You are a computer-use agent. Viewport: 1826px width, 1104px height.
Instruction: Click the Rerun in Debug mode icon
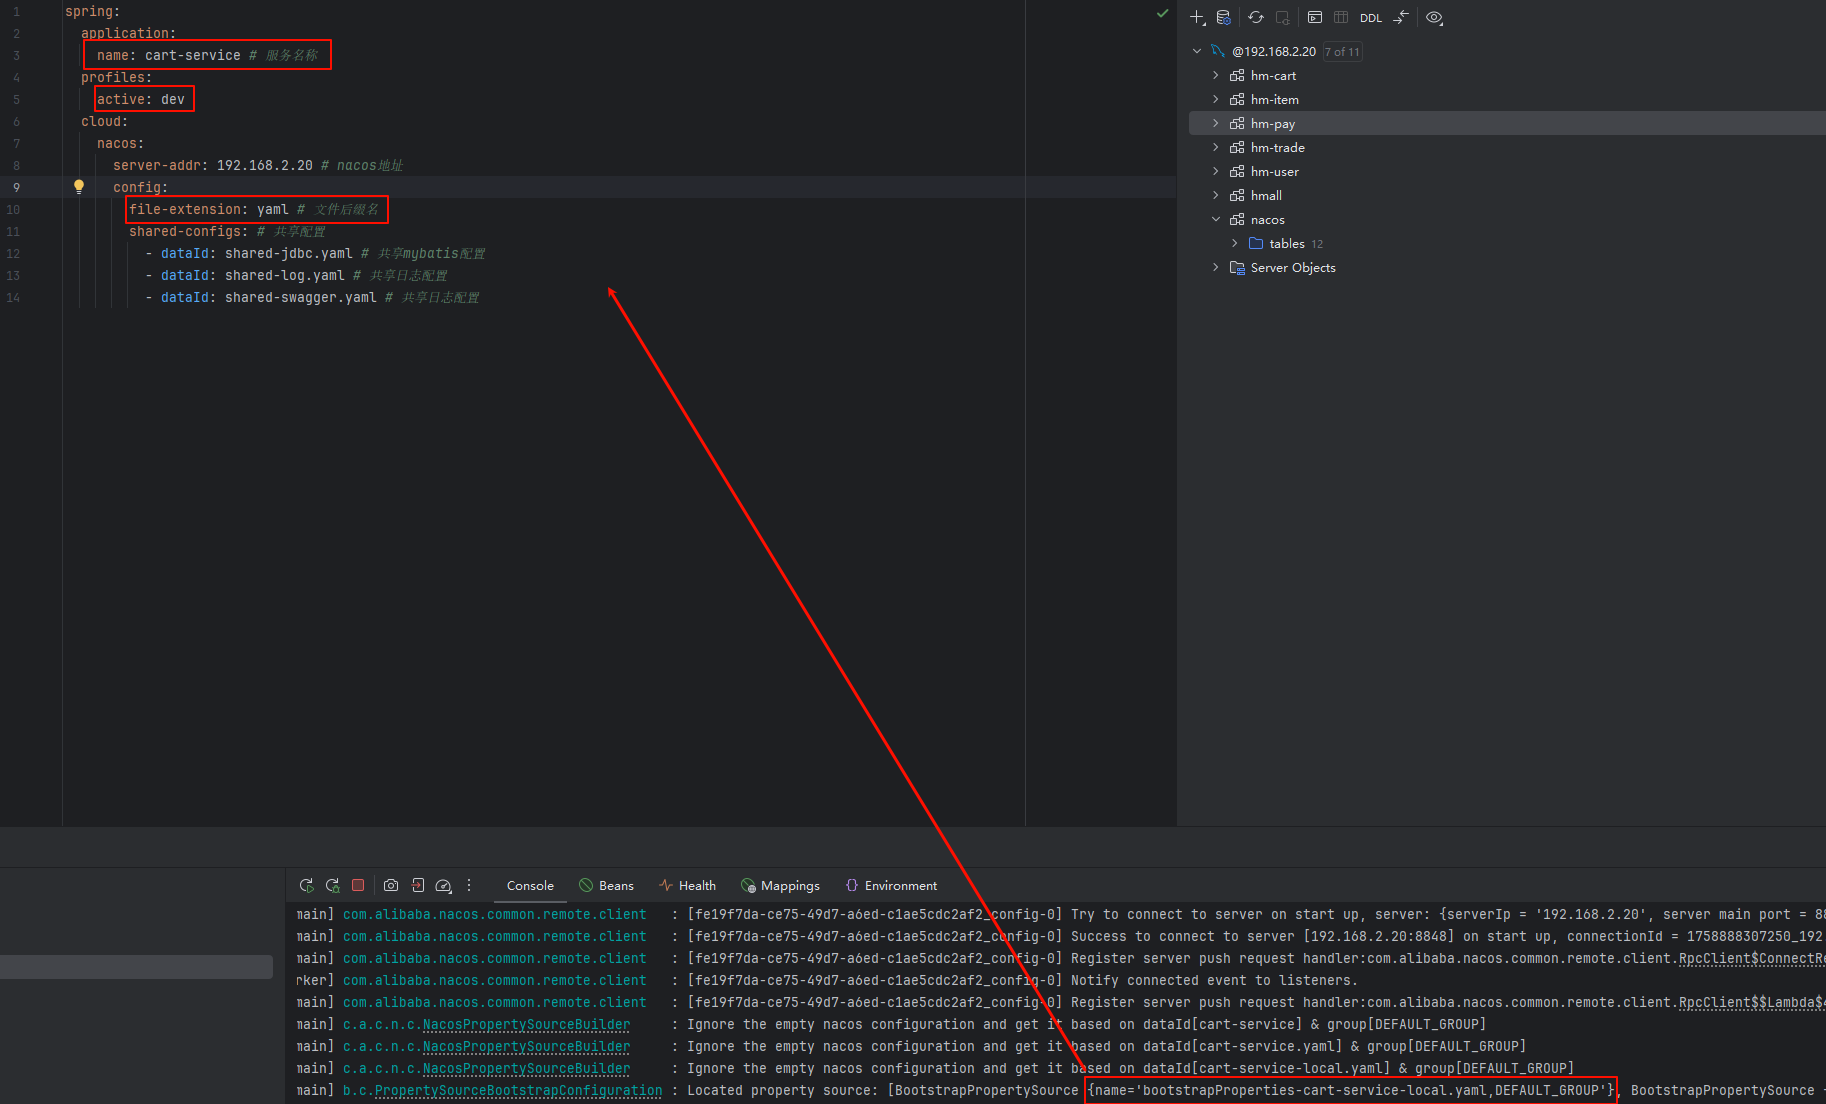(x=333, y=885)
